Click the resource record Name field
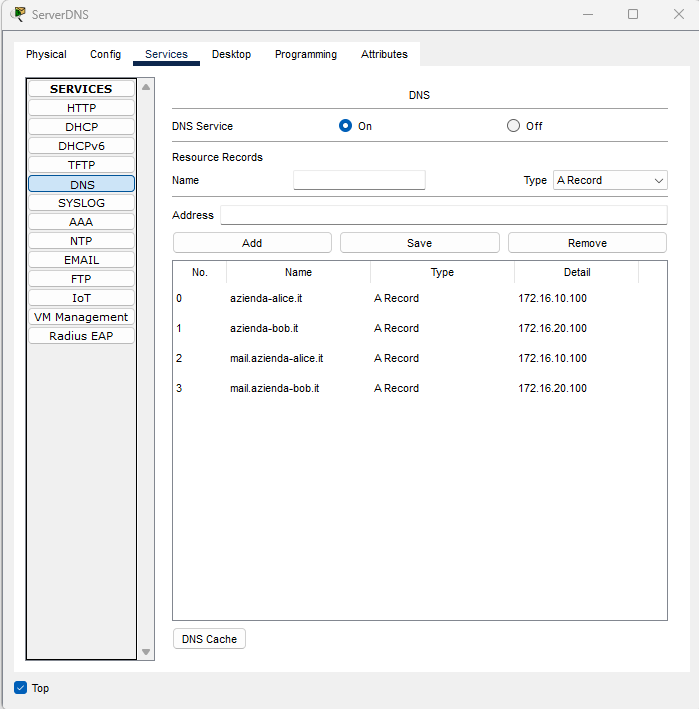 [359, 180]
